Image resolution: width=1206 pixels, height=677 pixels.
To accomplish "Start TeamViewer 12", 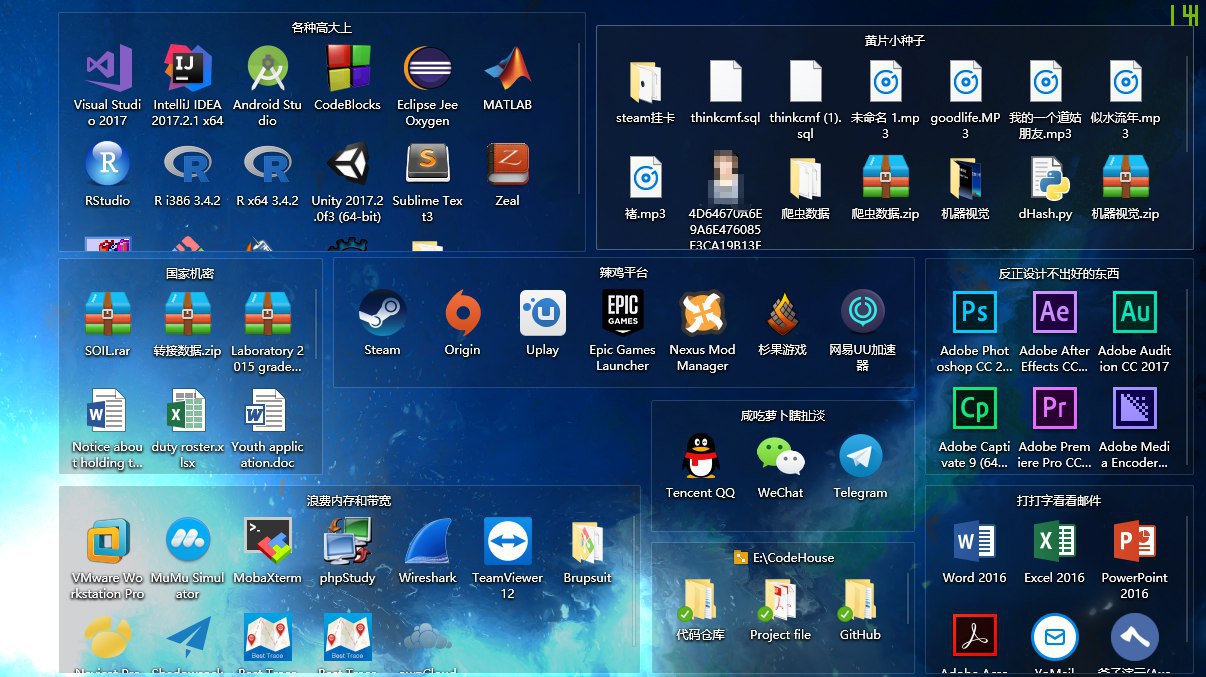I will pyautogui.click(x=507, y=542).
